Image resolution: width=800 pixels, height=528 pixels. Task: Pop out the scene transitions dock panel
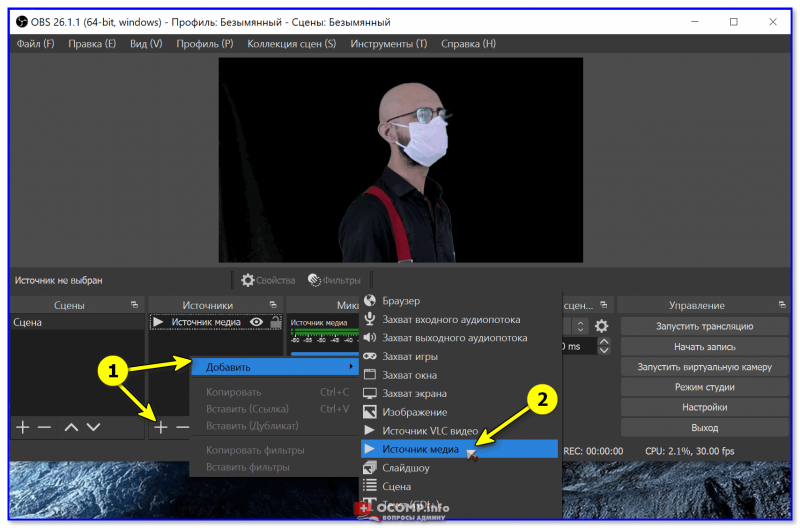[604, 305]
